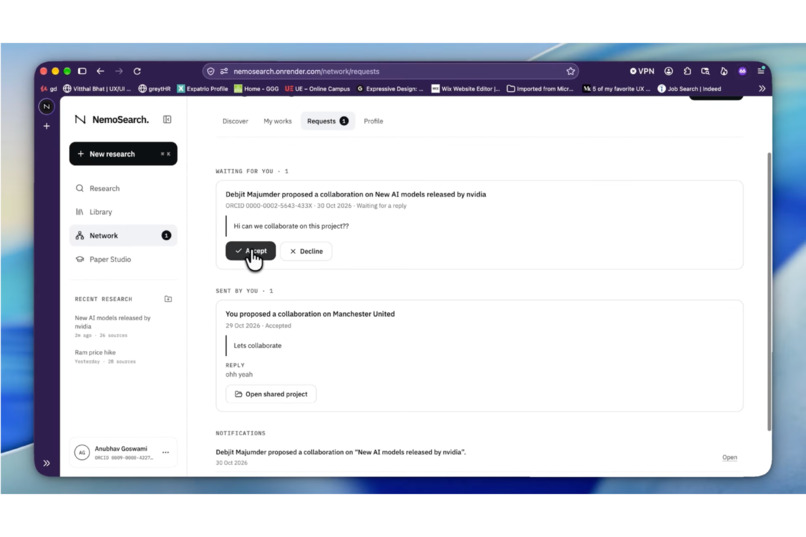
Task: Switch to the My works tab
Action: pyautogui.click(x=278, y=121)
